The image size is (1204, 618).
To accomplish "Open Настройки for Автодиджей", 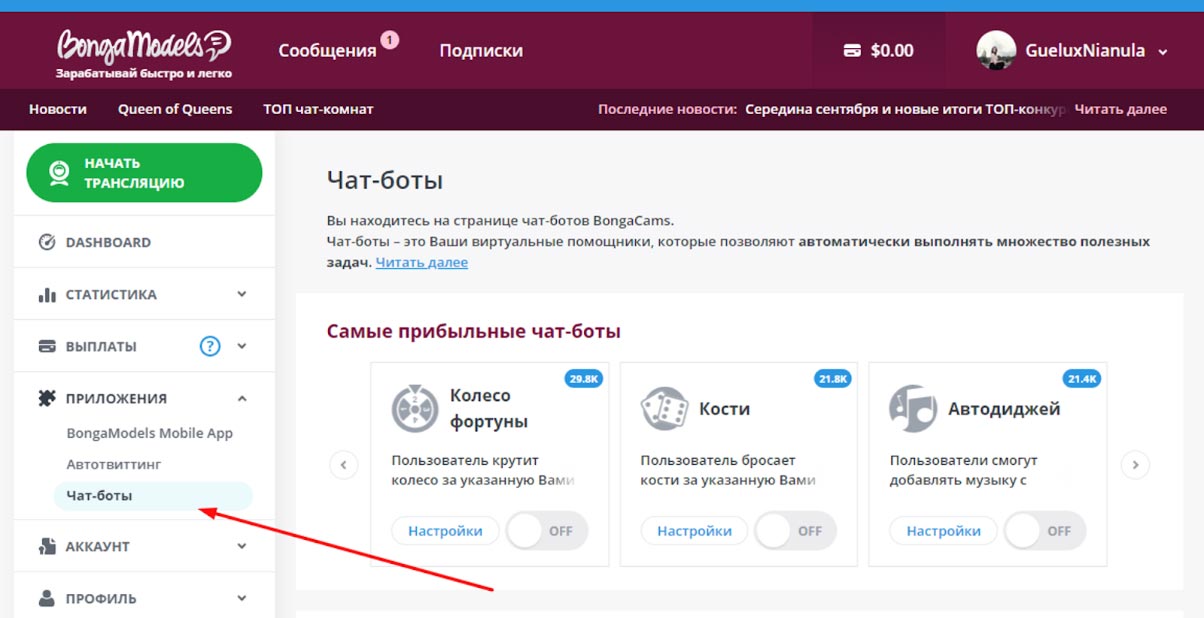I will point(943,531).
